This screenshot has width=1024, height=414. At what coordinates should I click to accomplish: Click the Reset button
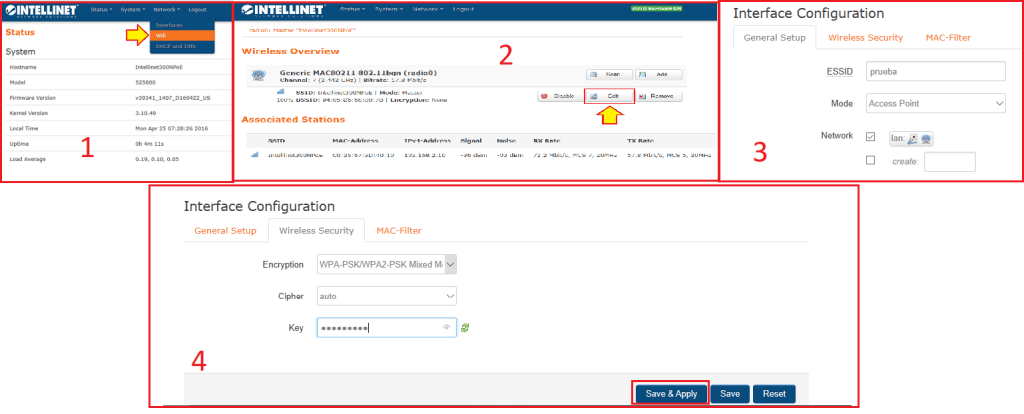pyautogui.click(x=773, y=394)
